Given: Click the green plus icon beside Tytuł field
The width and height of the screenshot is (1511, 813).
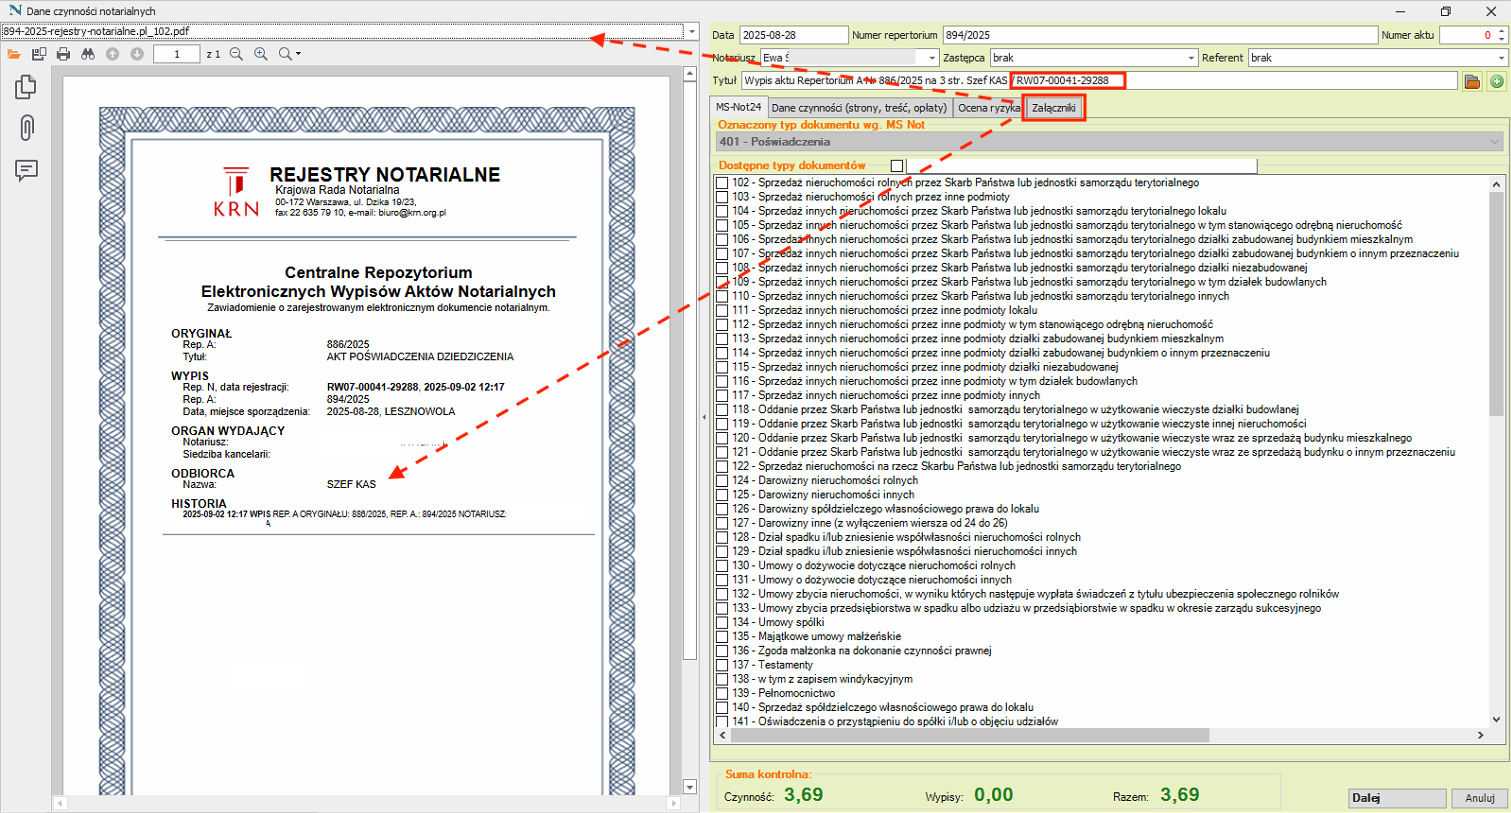Looking at the screenshot, I should 1496,81.
